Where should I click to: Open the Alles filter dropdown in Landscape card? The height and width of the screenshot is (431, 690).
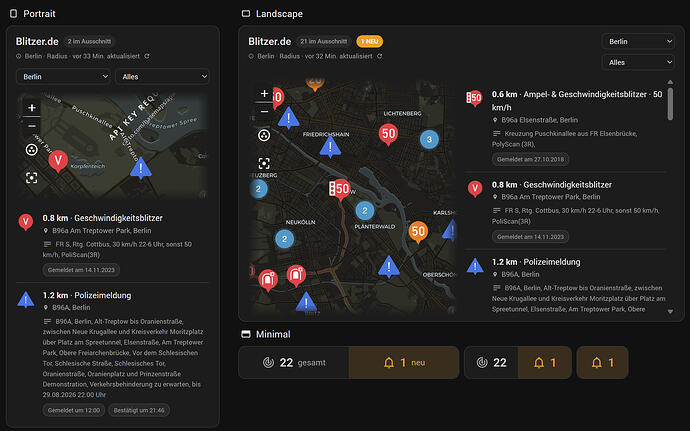(x=638, y=63)
